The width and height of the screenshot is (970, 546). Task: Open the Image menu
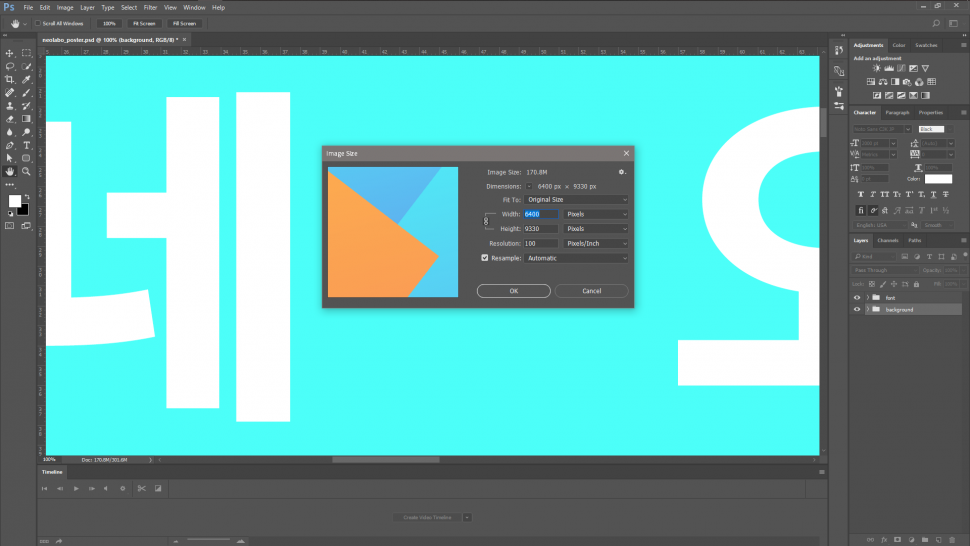65,7
